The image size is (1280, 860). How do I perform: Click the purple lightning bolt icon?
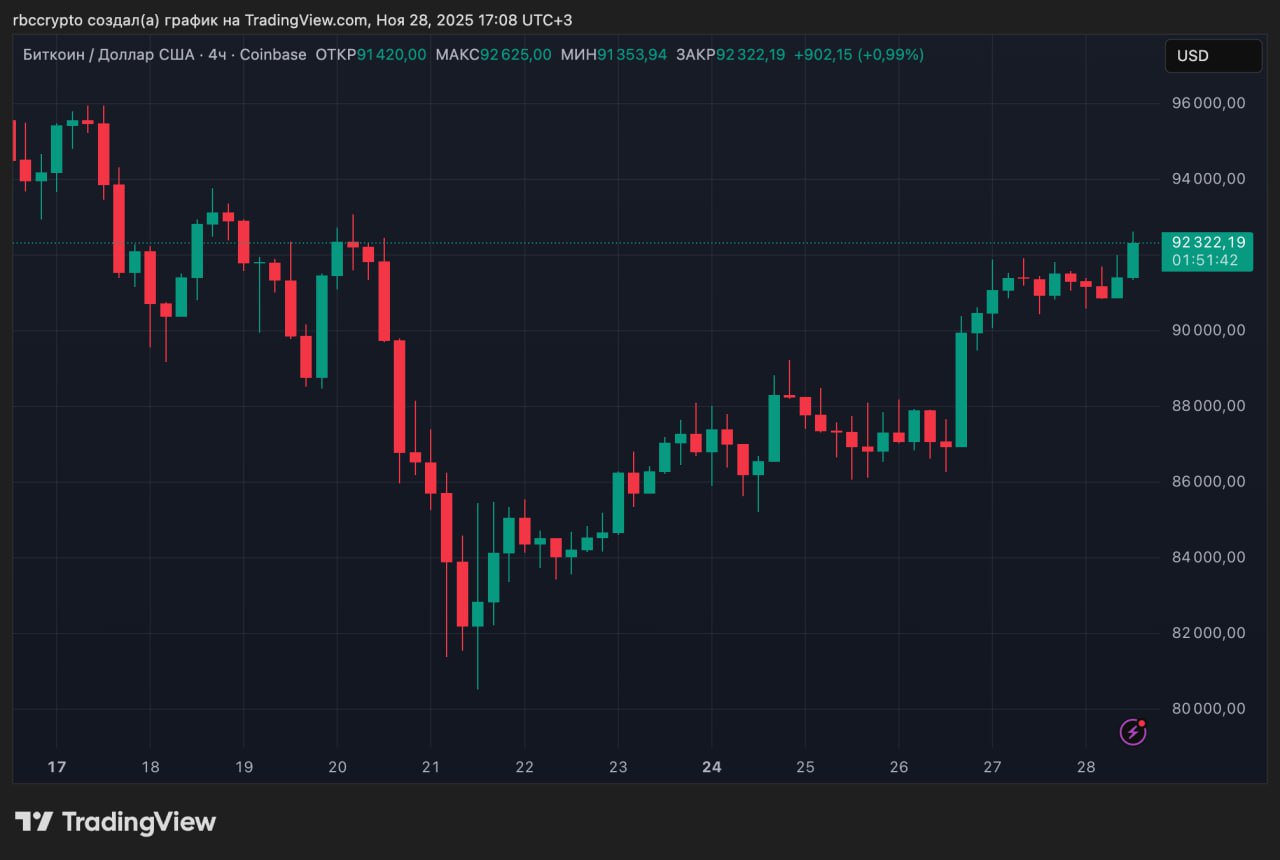pyautogui.click(x=1132, y=732)
